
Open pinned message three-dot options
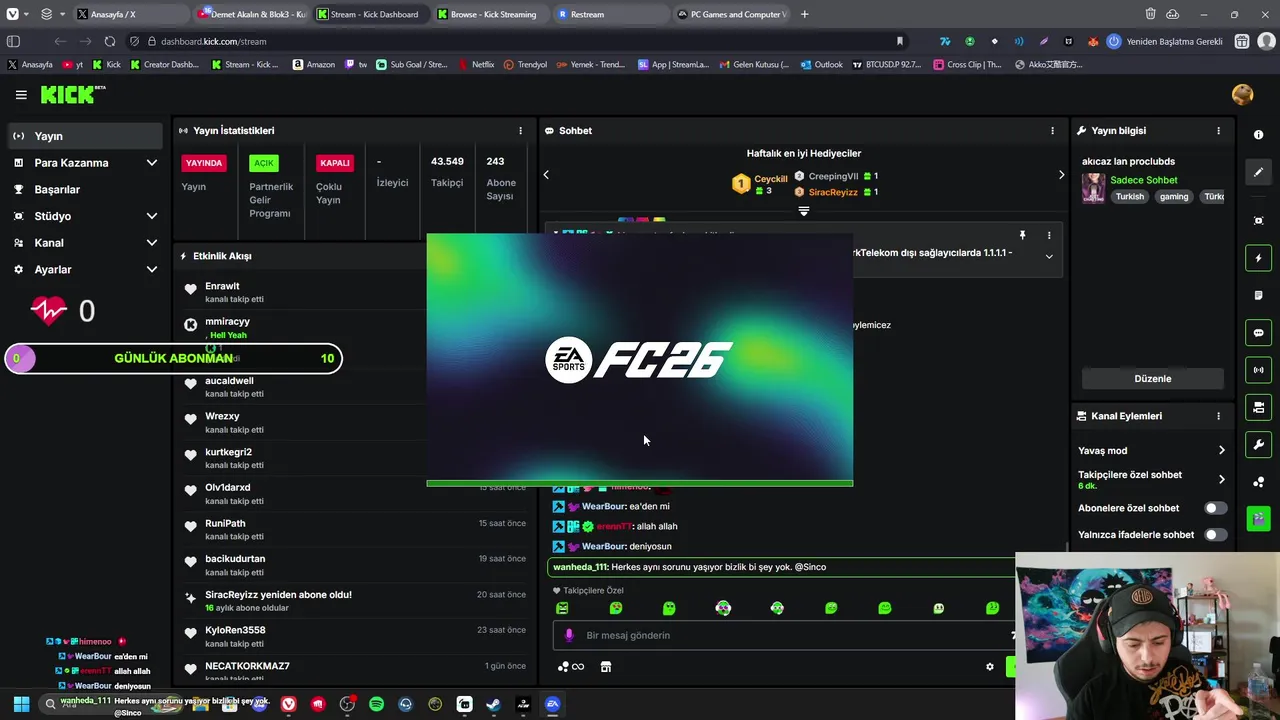1049,235
